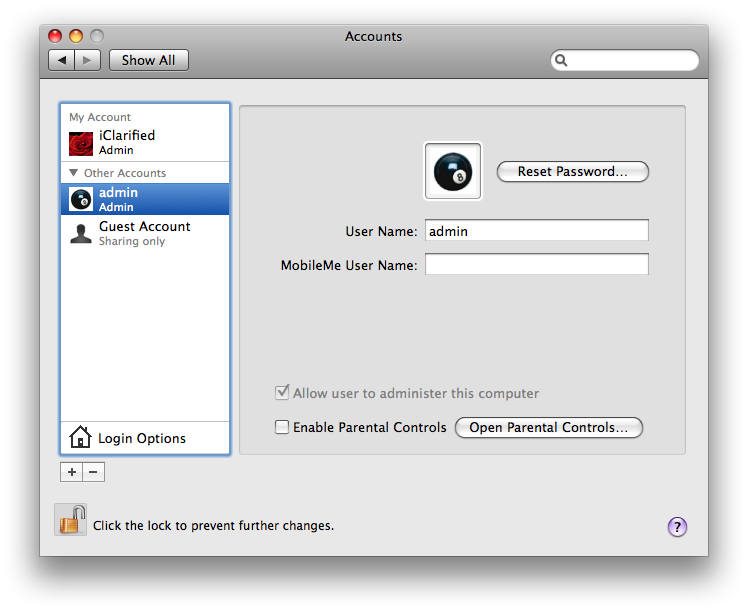Toggle Allow user to administer this computer
Image resolution: width=748 pixels, height=611 pixels.
pyautogui.click(x=282, y=393)
